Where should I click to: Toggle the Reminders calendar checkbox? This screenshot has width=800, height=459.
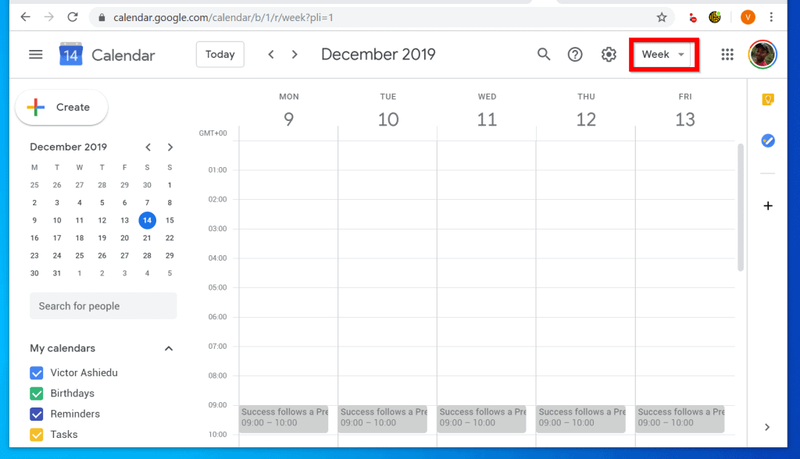pos(37,414)
